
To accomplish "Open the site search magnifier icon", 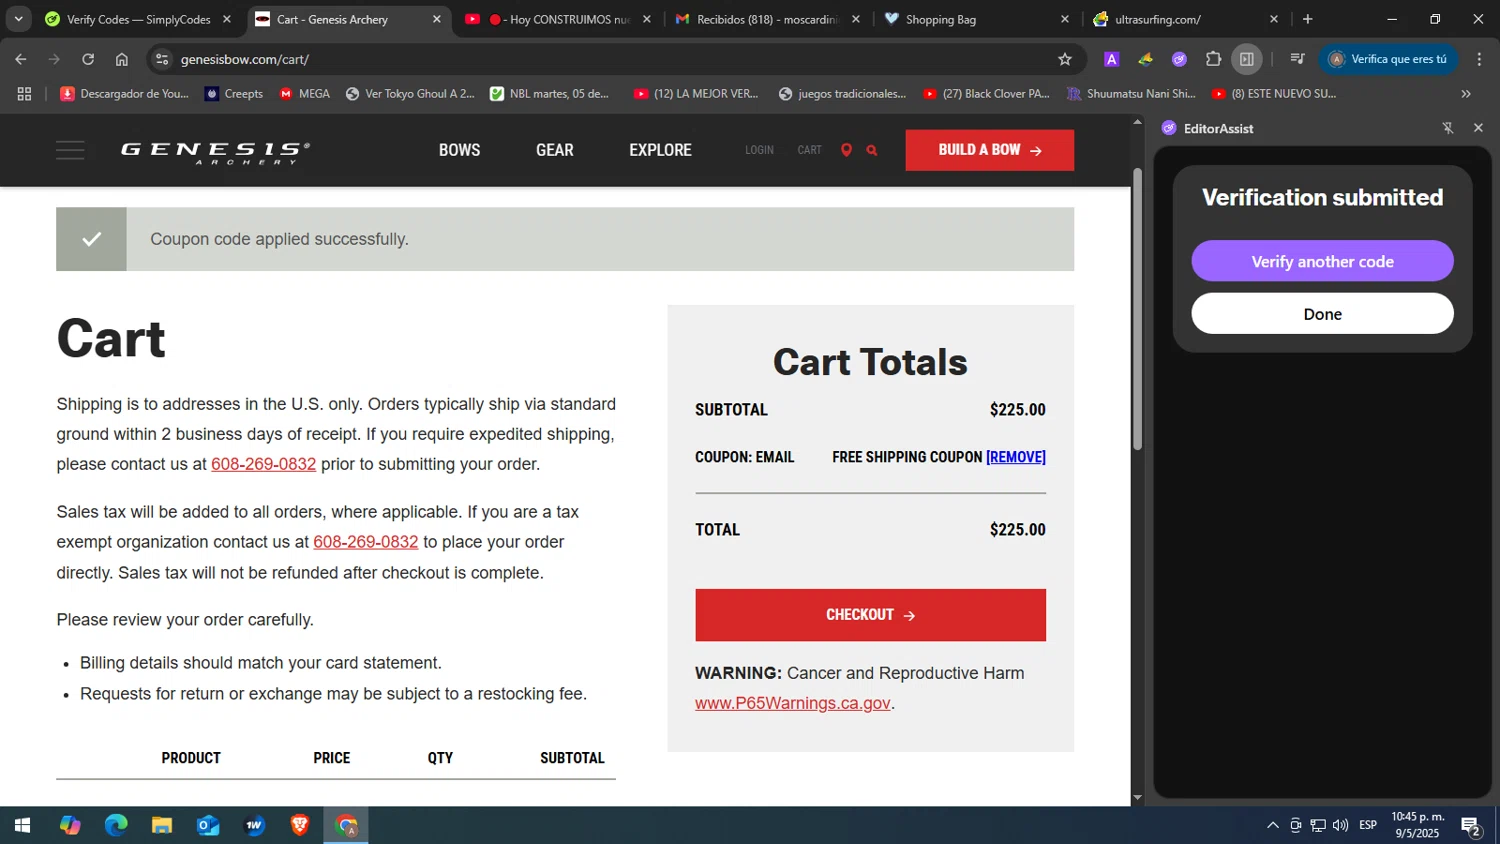I will (x=872, y=150).
